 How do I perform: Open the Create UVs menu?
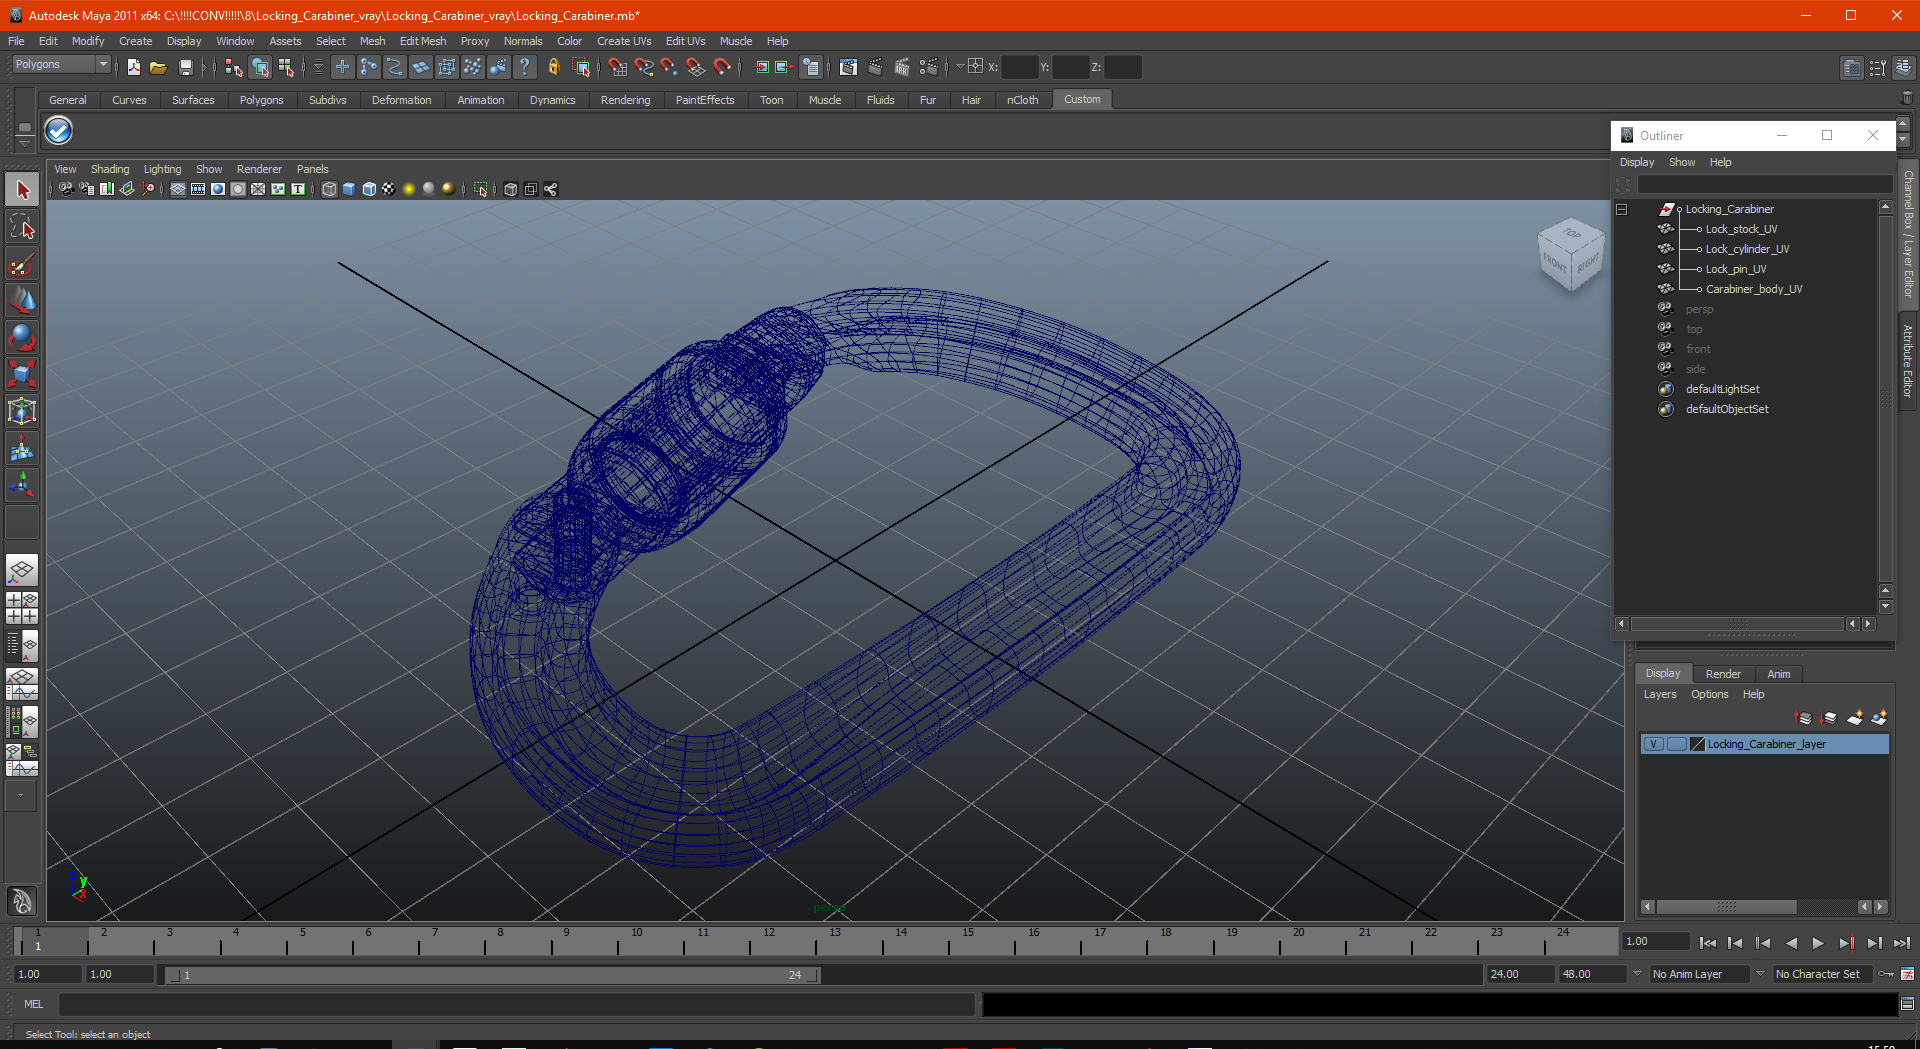pos(624,41)
